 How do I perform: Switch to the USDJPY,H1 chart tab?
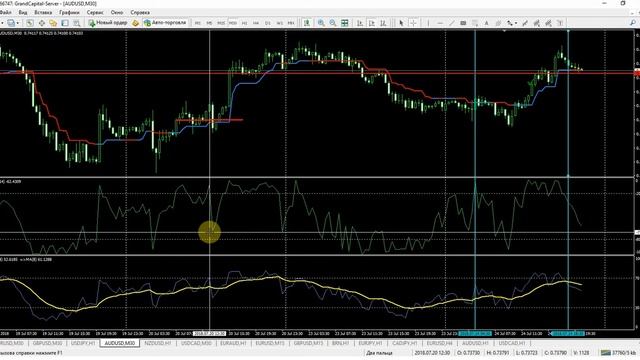[x=83, y=343]
